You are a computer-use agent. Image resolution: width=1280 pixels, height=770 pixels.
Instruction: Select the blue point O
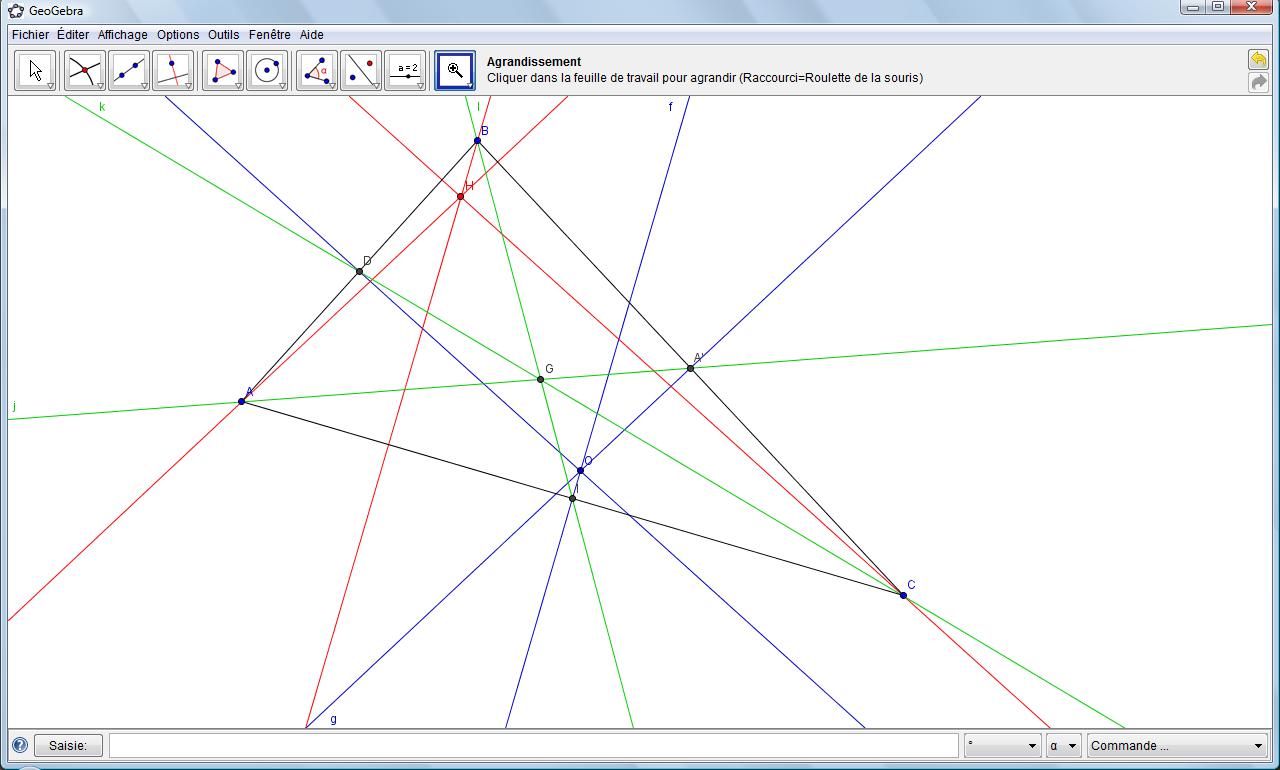[x=581, y=471]
